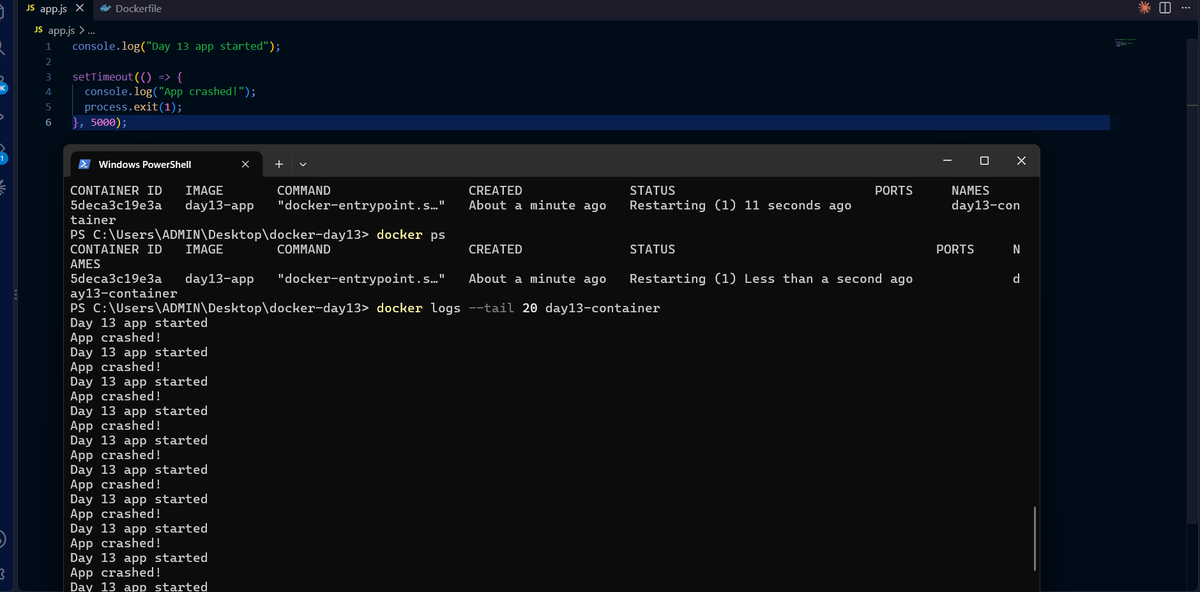Viewport: 1200px width, 592px height.
Task: Select the Windows PowerShell terminal tab
Action: [x=165, y=163]
